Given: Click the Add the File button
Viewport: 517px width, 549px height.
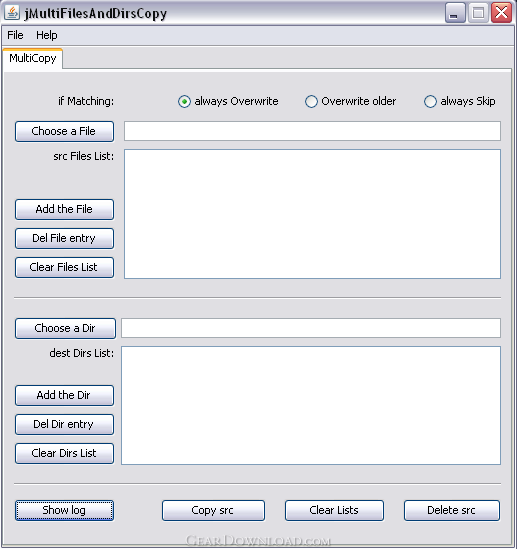Looking at the screenshot, I should [64, 209].
